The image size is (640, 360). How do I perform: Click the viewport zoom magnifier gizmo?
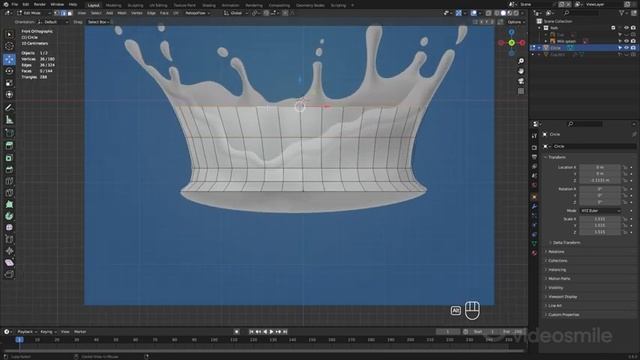[x=521, y=61]
